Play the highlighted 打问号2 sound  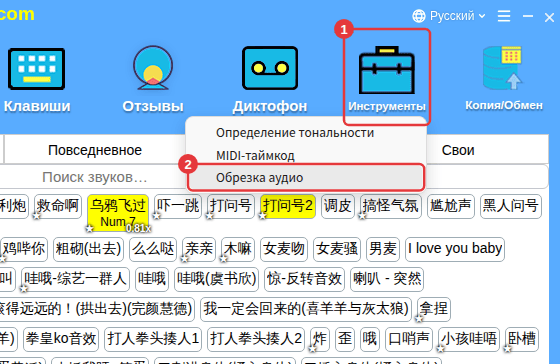[288, 206]
